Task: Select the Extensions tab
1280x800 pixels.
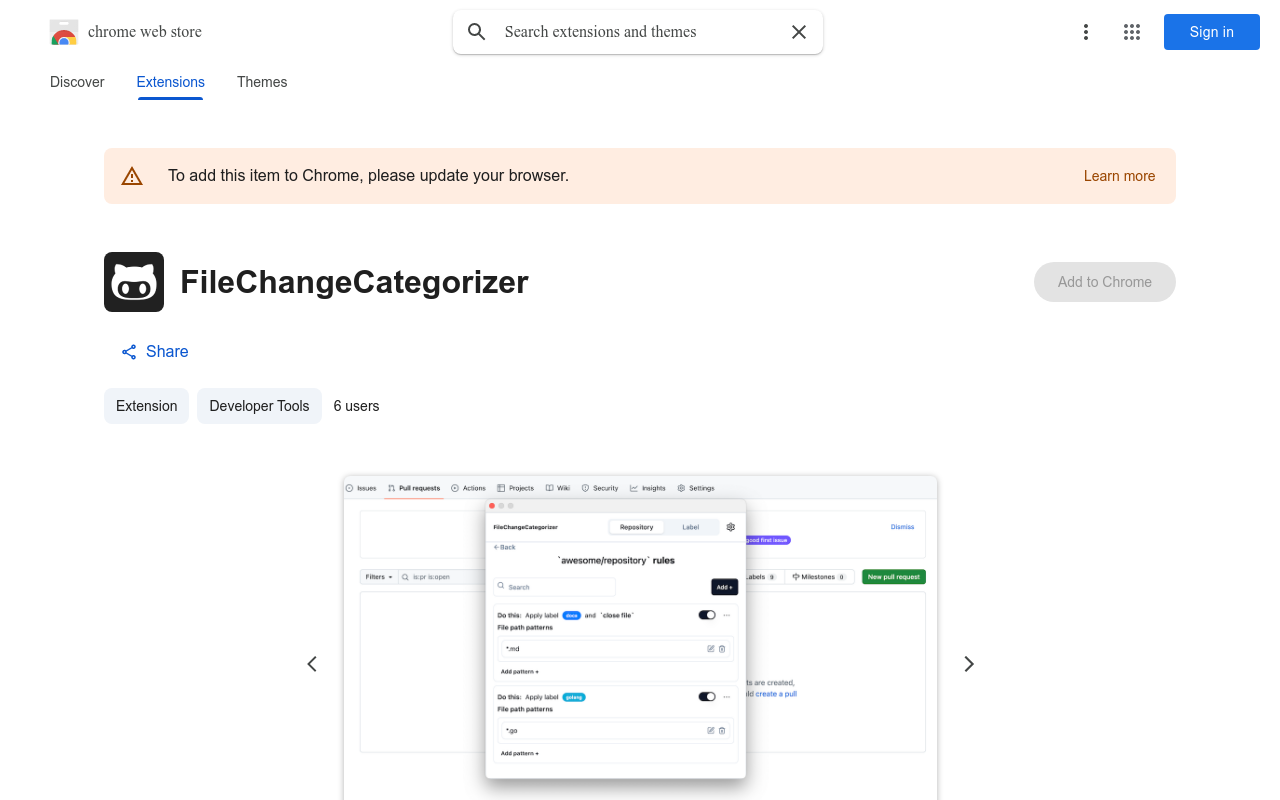Action: pyautogui.click(x=171, y=82)
